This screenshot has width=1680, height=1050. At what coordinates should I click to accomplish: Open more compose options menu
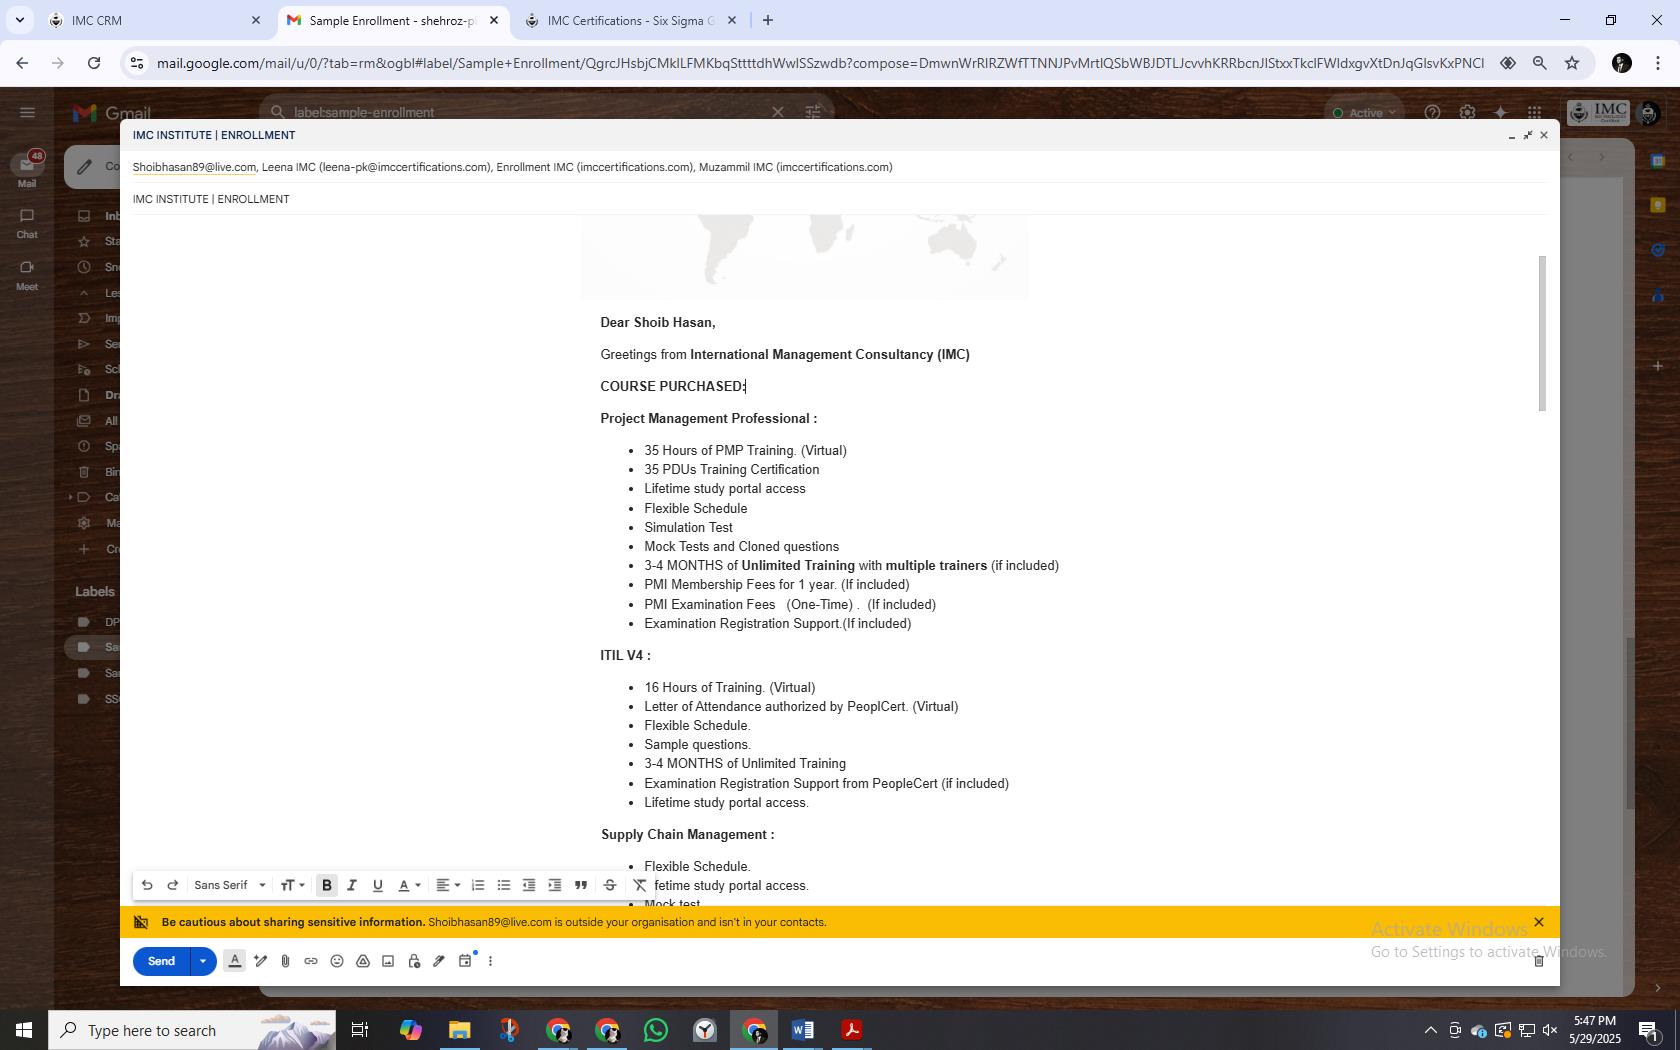(x=490, y=961)
